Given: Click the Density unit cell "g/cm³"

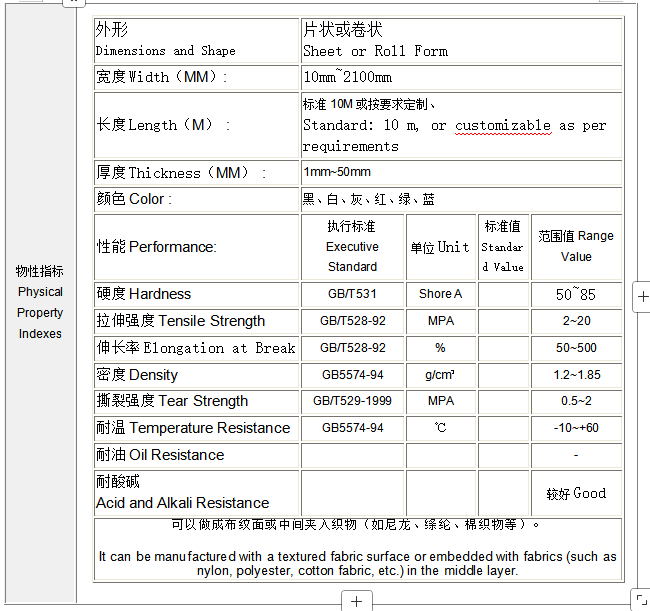Looking at the screenshot, I should click(x=440, y=375).
